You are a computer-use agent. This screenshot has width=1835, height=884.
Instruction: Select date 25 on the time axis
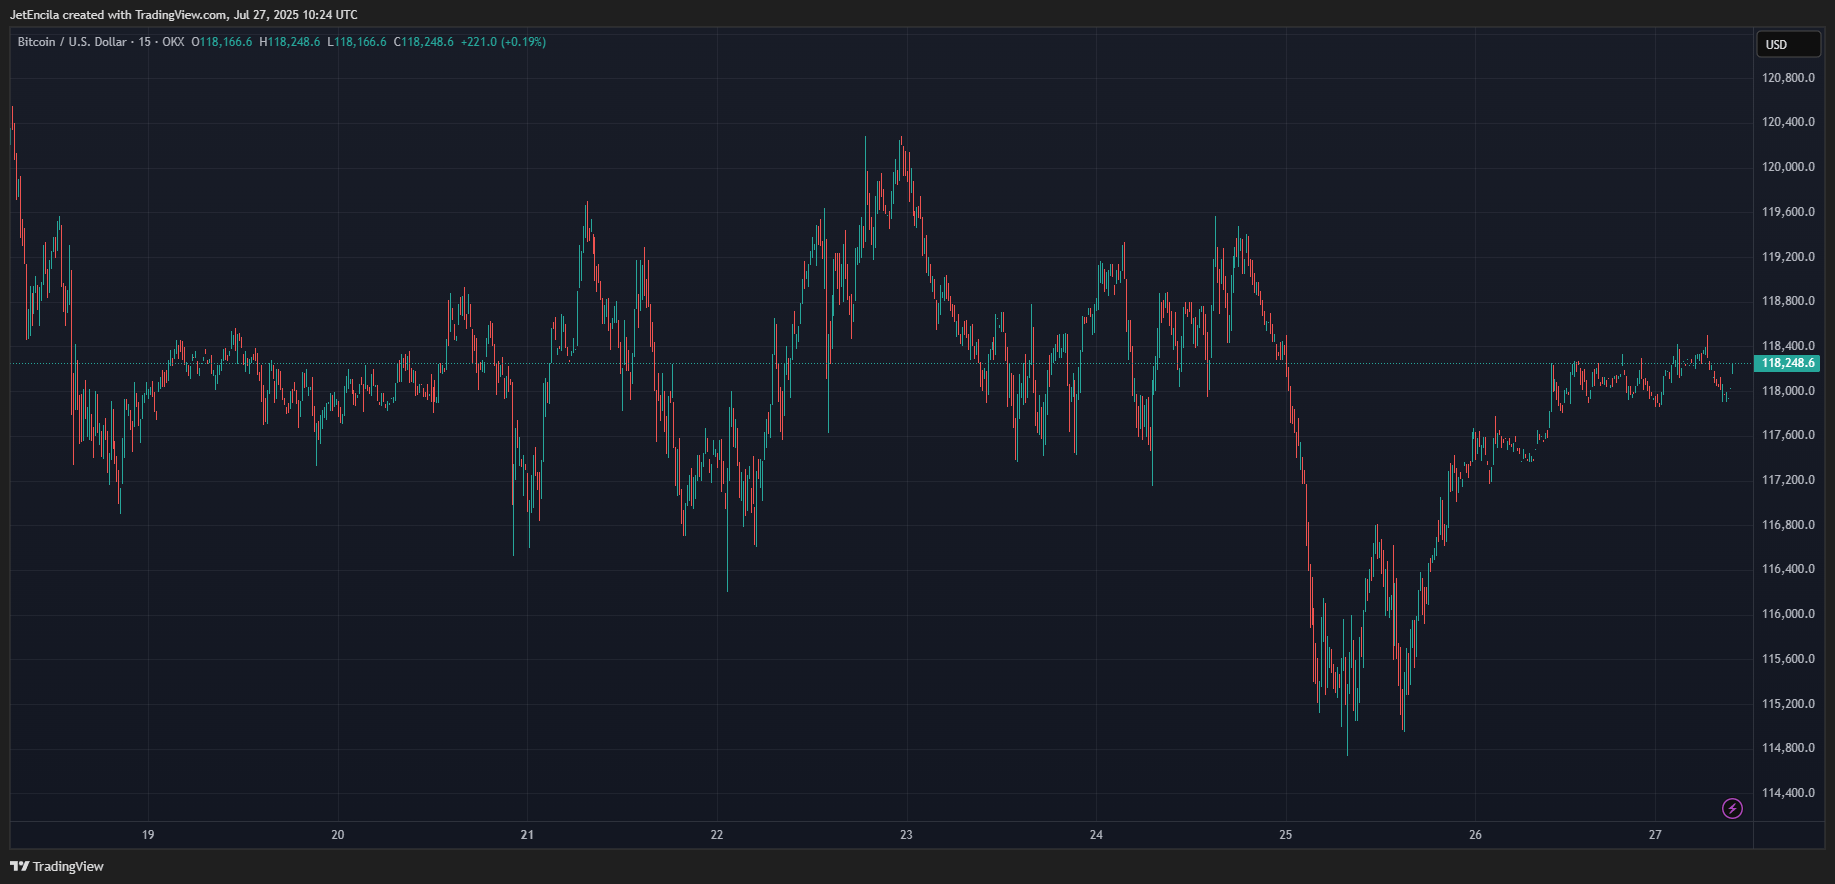pyautogui.click(x=1286, y=835)
